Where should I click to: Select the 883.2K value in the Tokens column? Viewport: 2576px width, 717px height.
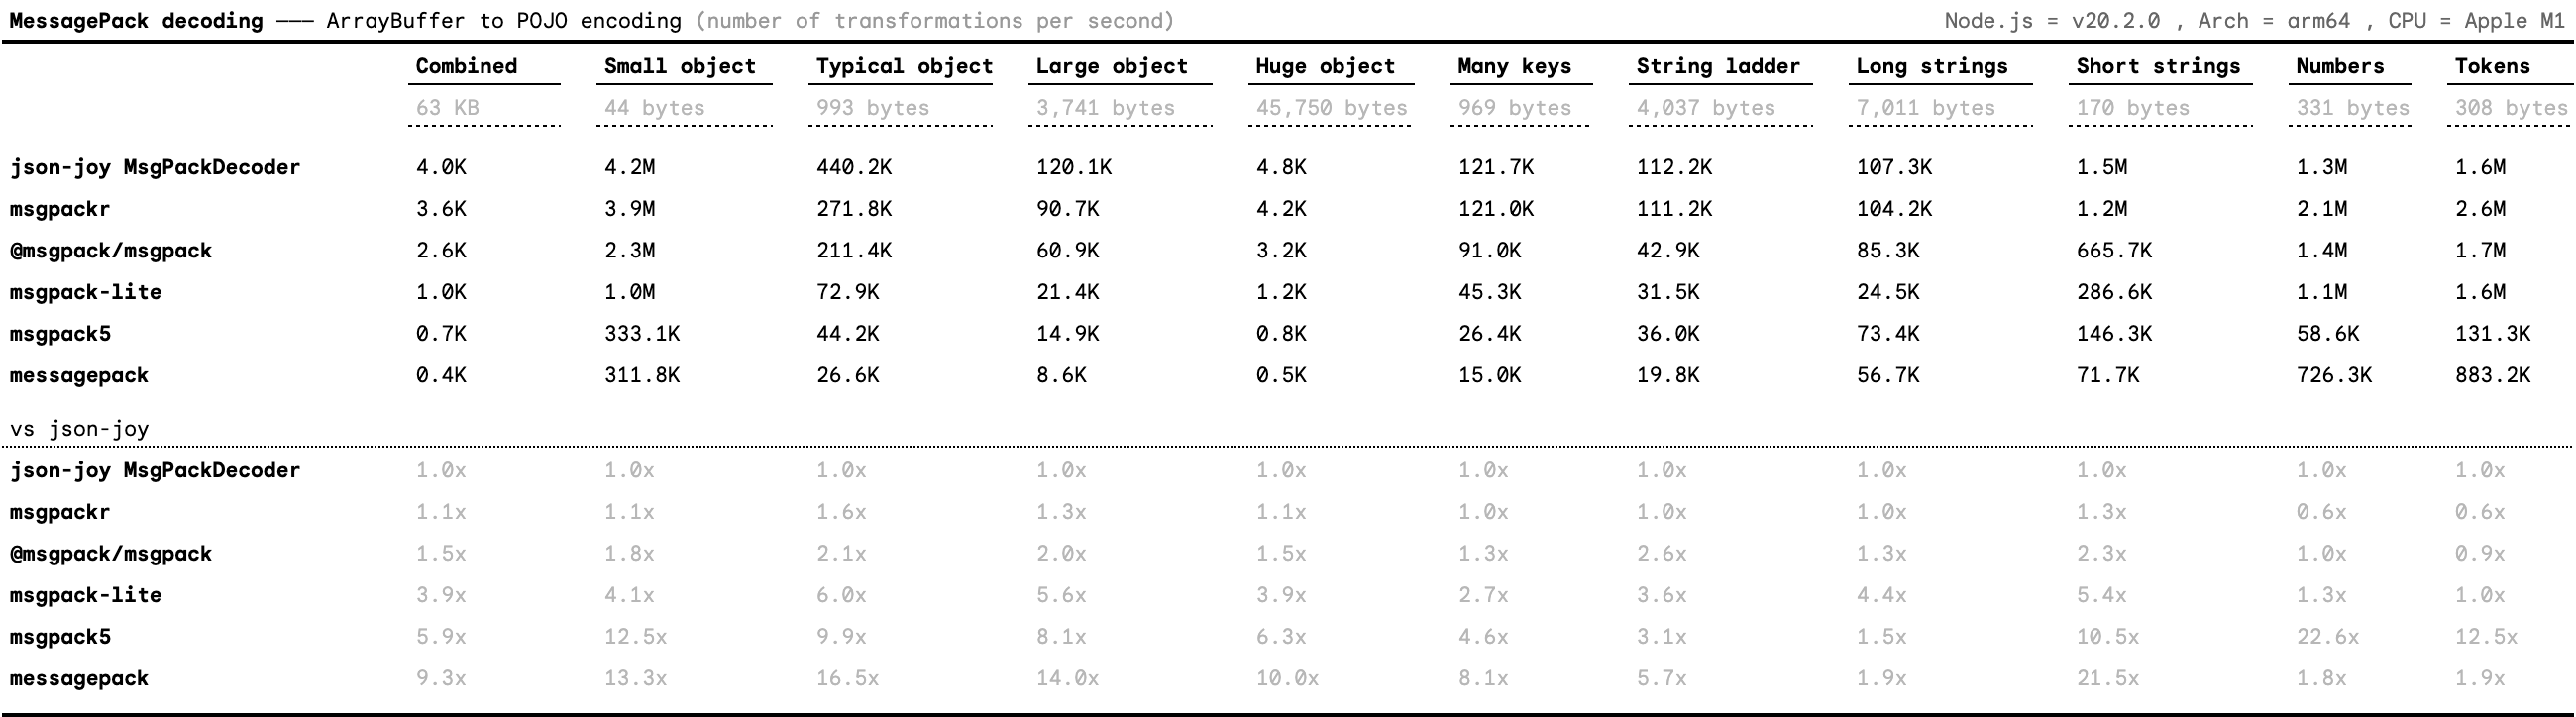pos(2492,375)
